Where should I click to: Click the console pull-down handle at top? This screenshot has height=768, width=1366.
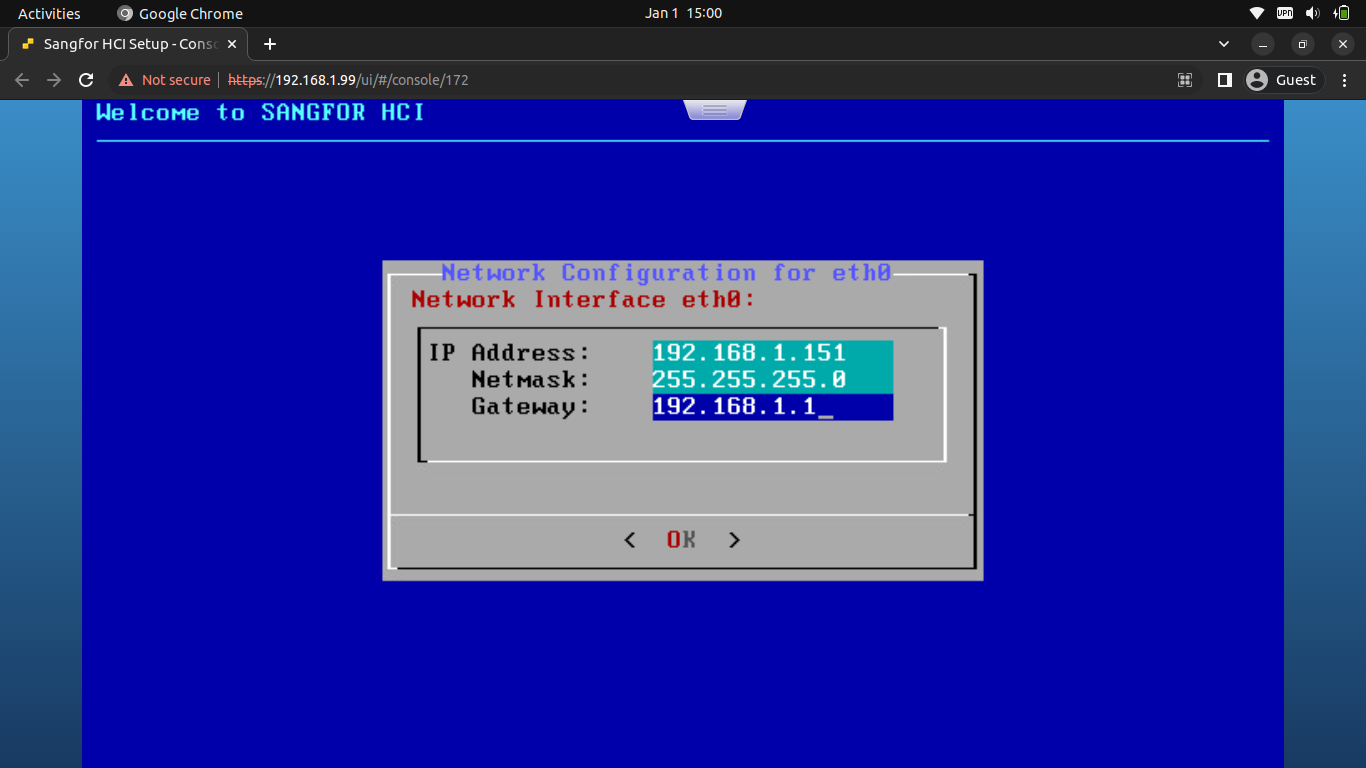point(714,110)
